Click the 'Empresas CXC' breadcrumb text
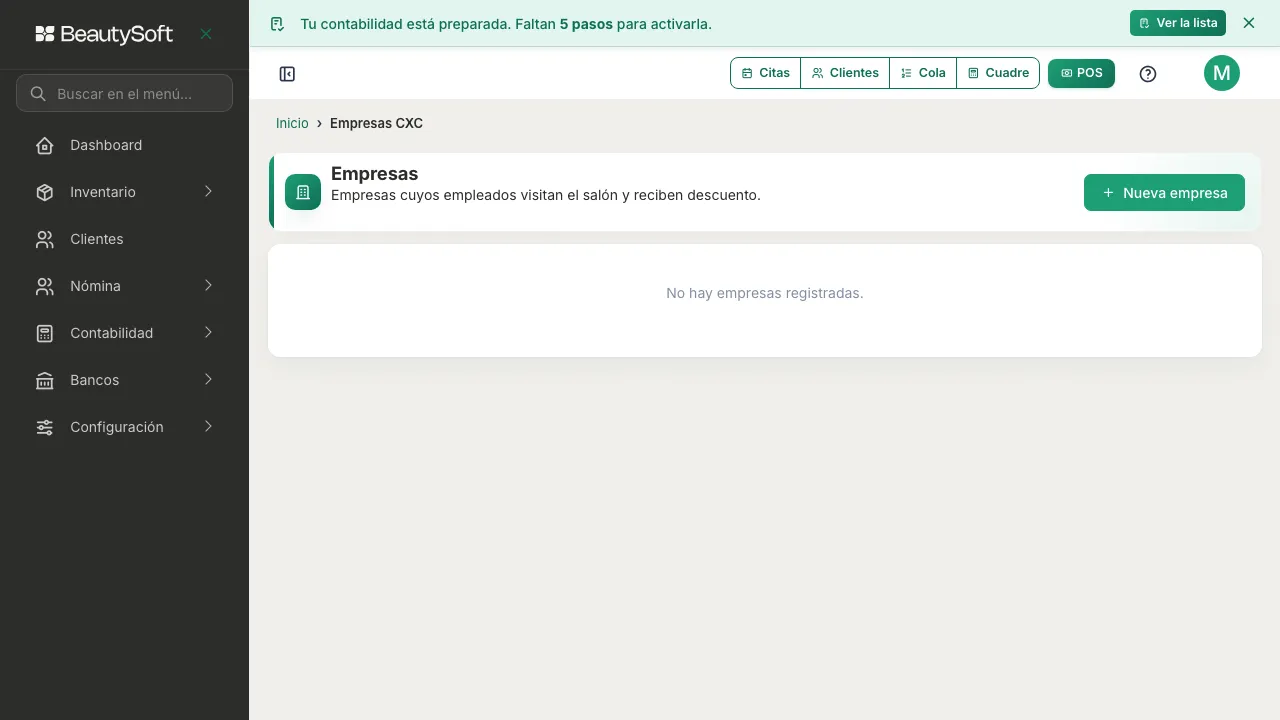The image size is (1280, 720). (376, 123)
